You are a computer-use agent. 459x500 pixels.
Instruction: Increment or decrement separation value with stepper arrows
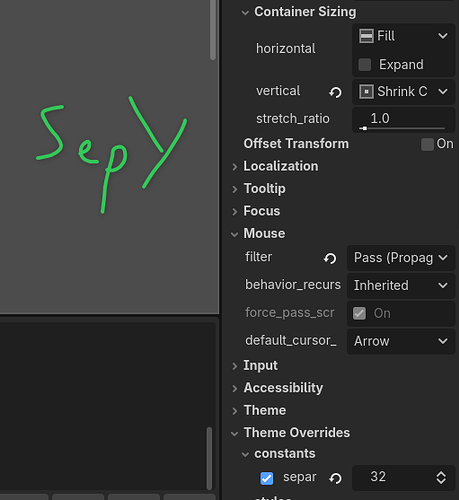point(441,478)
